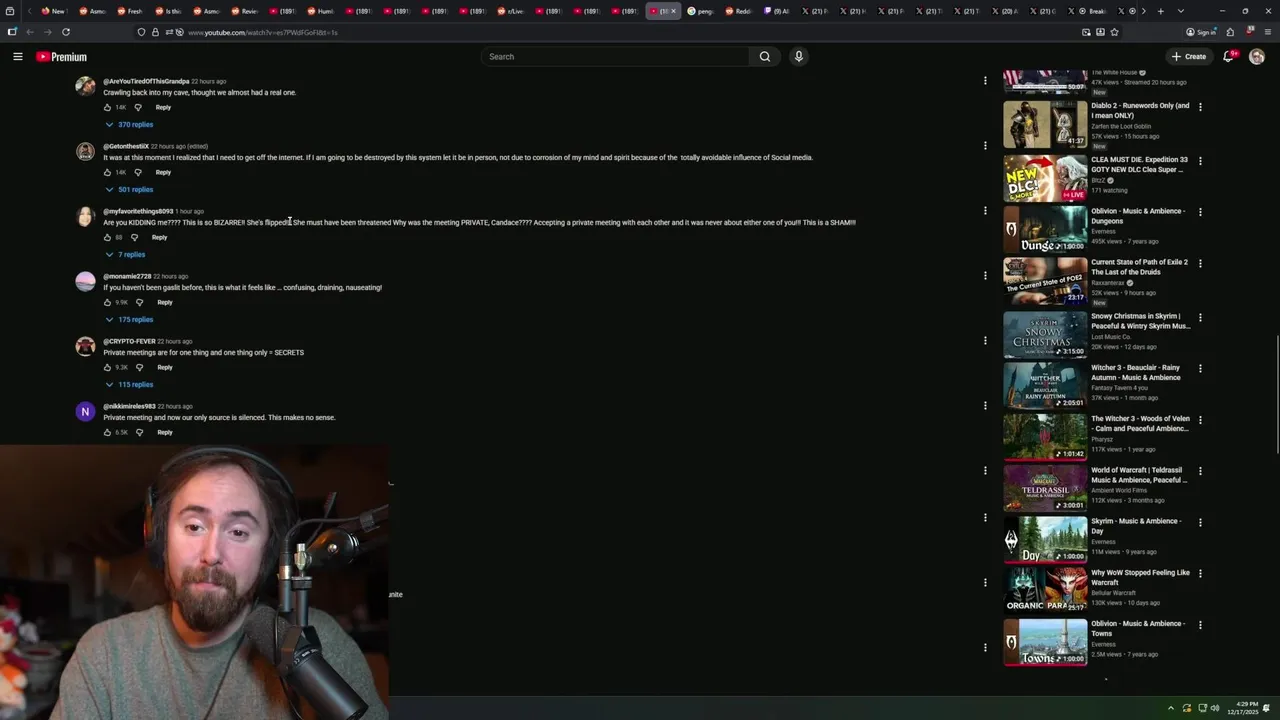This screenshot has width=1280, height=720.
Task: Like the comment by @Getonthestix
Action: point(108,172)
